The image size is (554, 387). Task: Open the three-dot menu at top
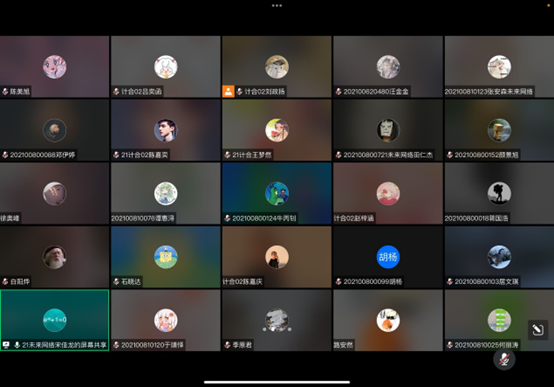coord(277,6)
